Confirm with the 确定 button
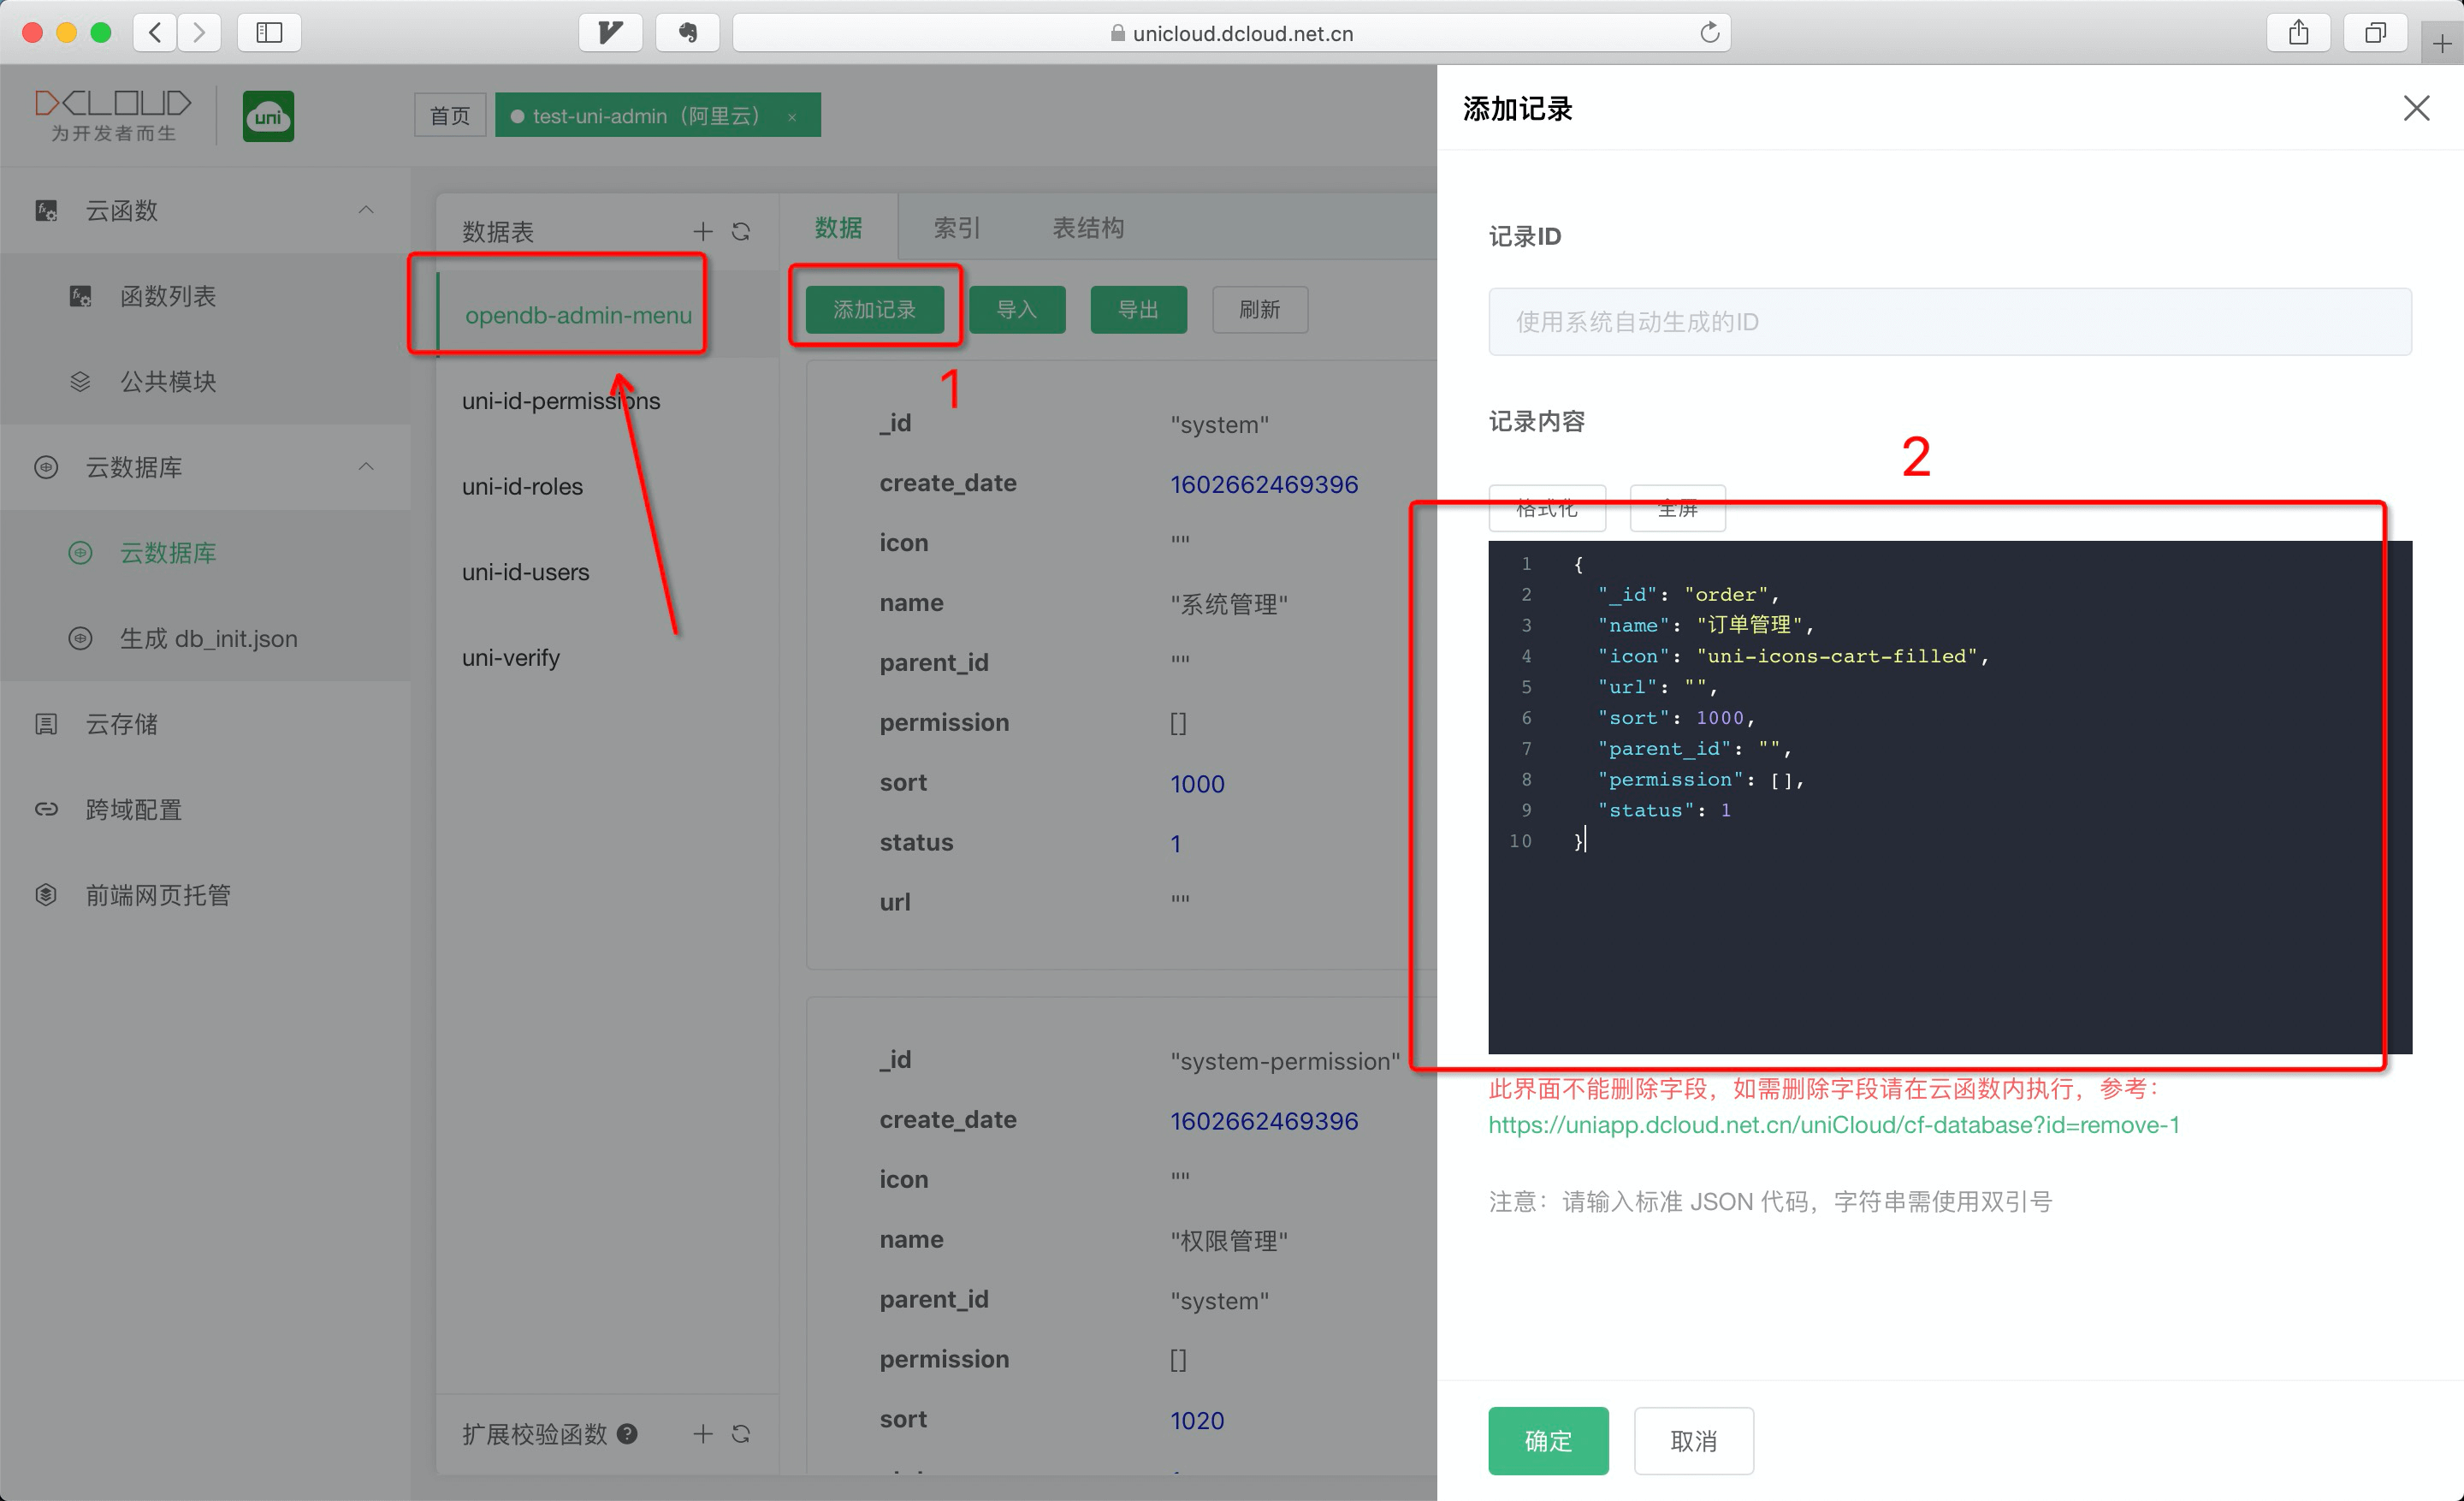 1548,1441
